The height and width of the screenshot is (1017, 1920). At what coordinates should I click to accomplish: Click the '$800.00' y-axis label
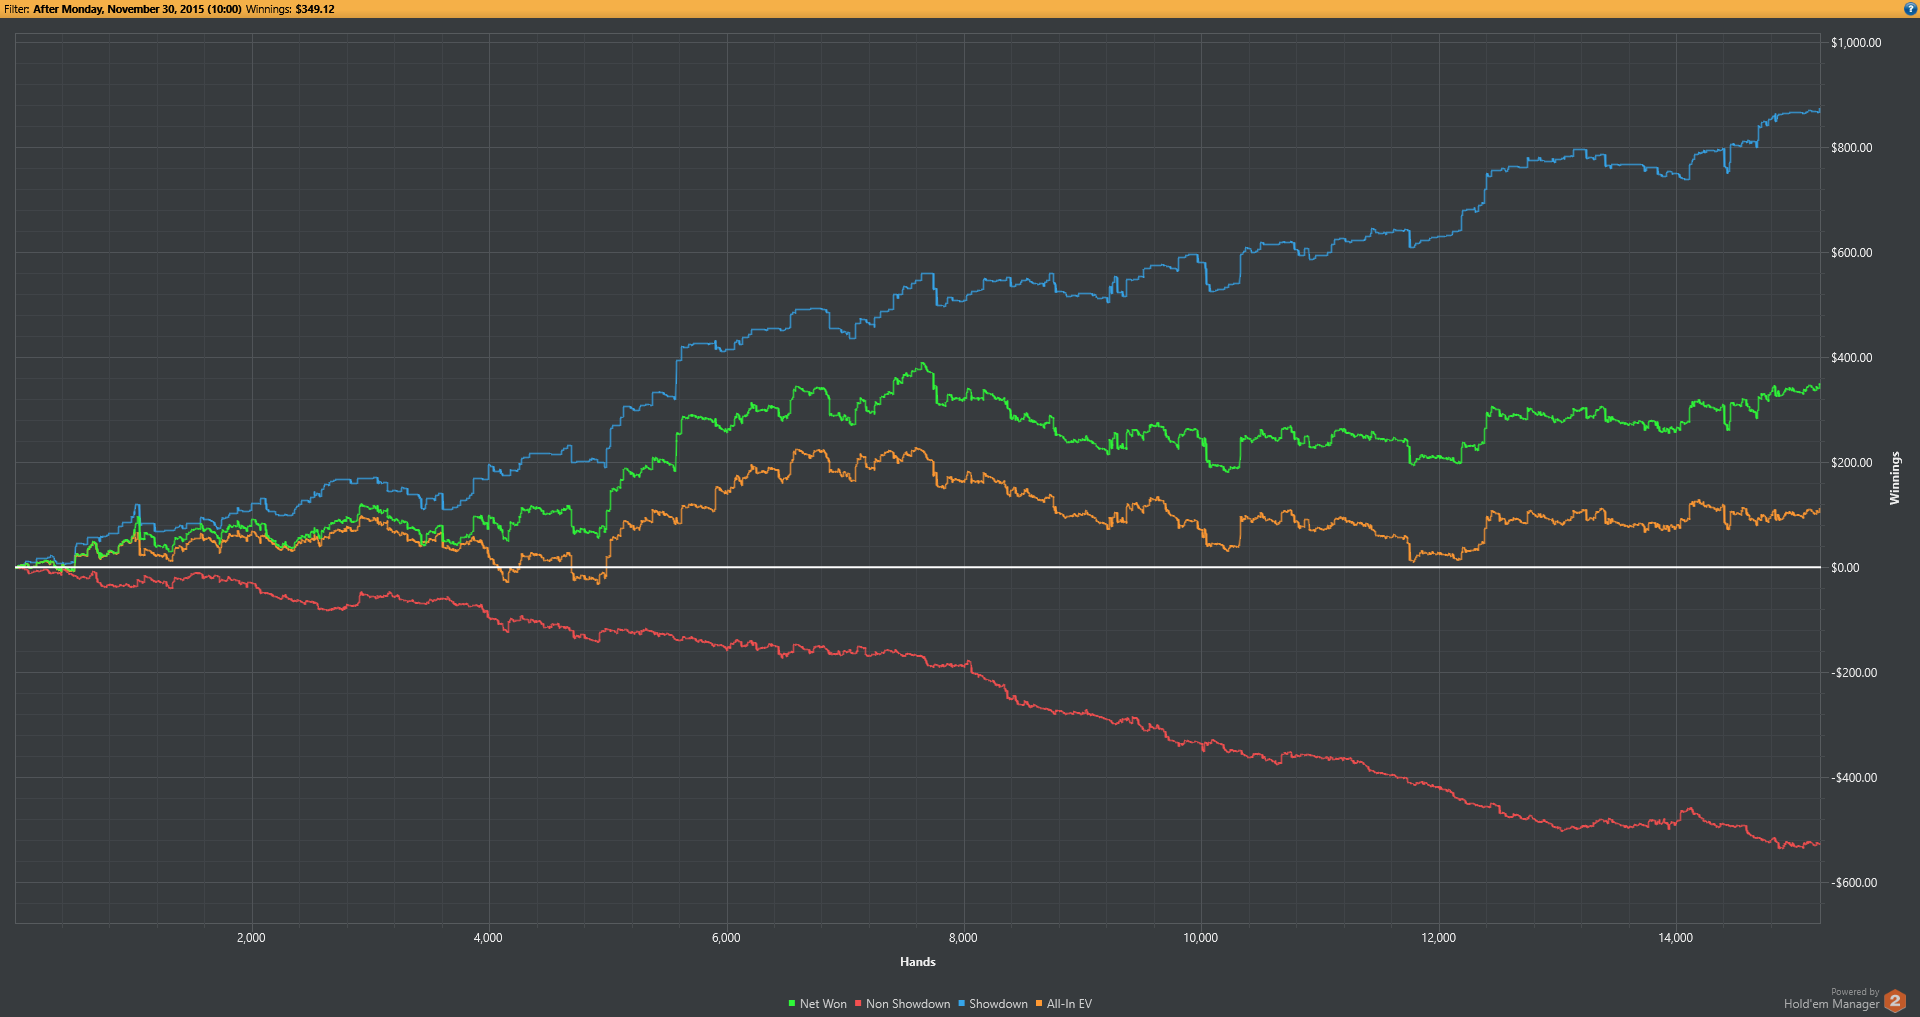click(x=1852, y=148)
